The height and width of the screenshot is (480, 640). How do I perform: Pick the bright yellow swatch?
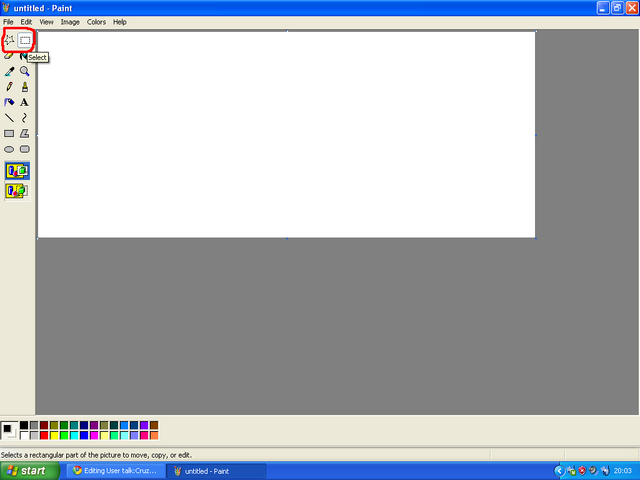(54, 436)
